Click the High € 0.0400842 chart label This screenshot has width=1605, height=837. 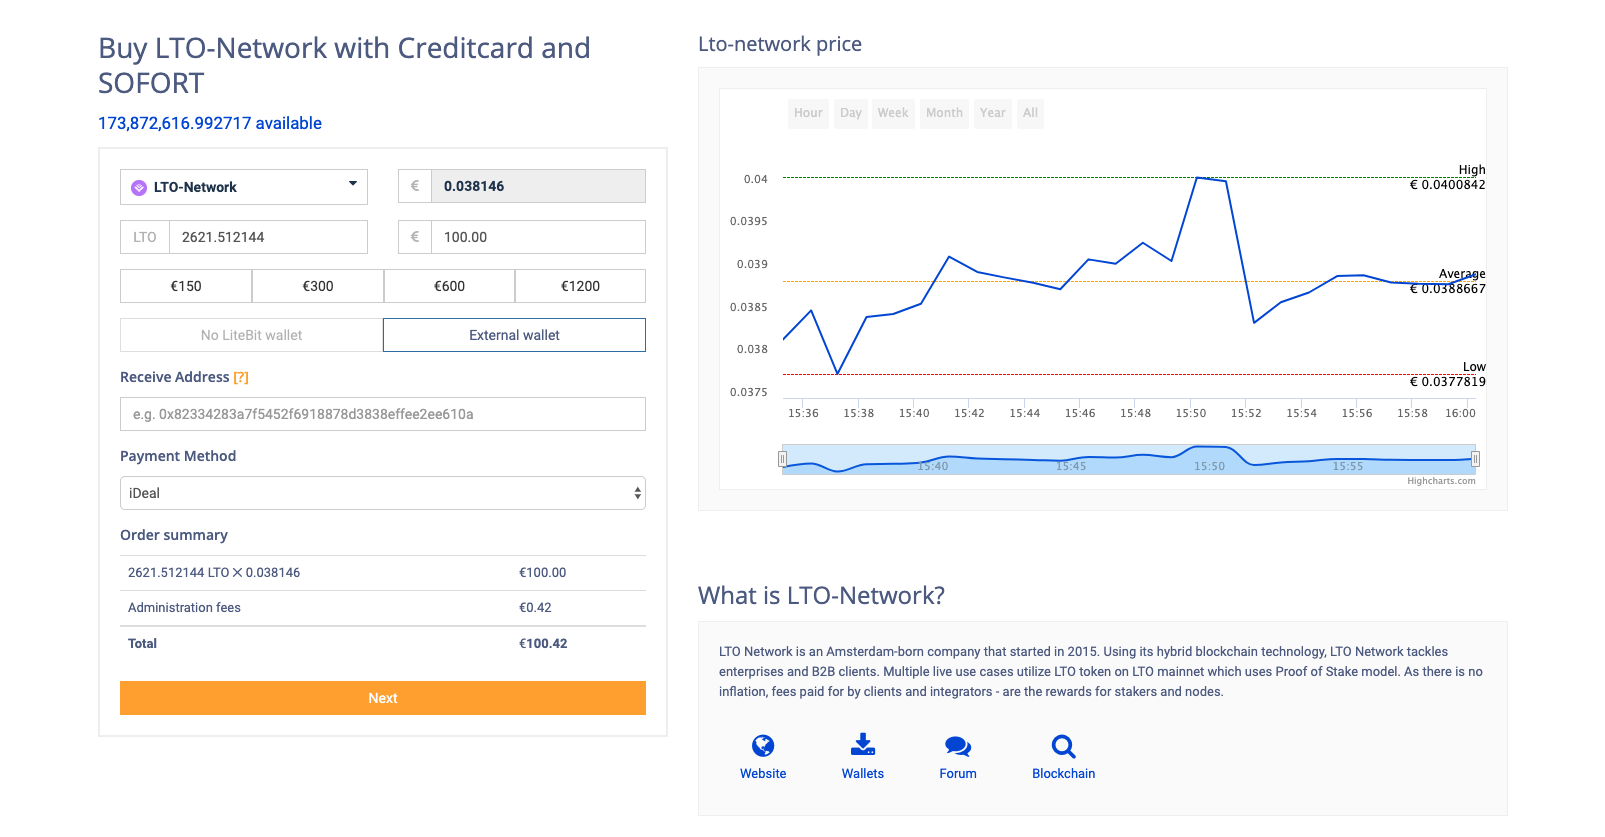[1448, 177]
